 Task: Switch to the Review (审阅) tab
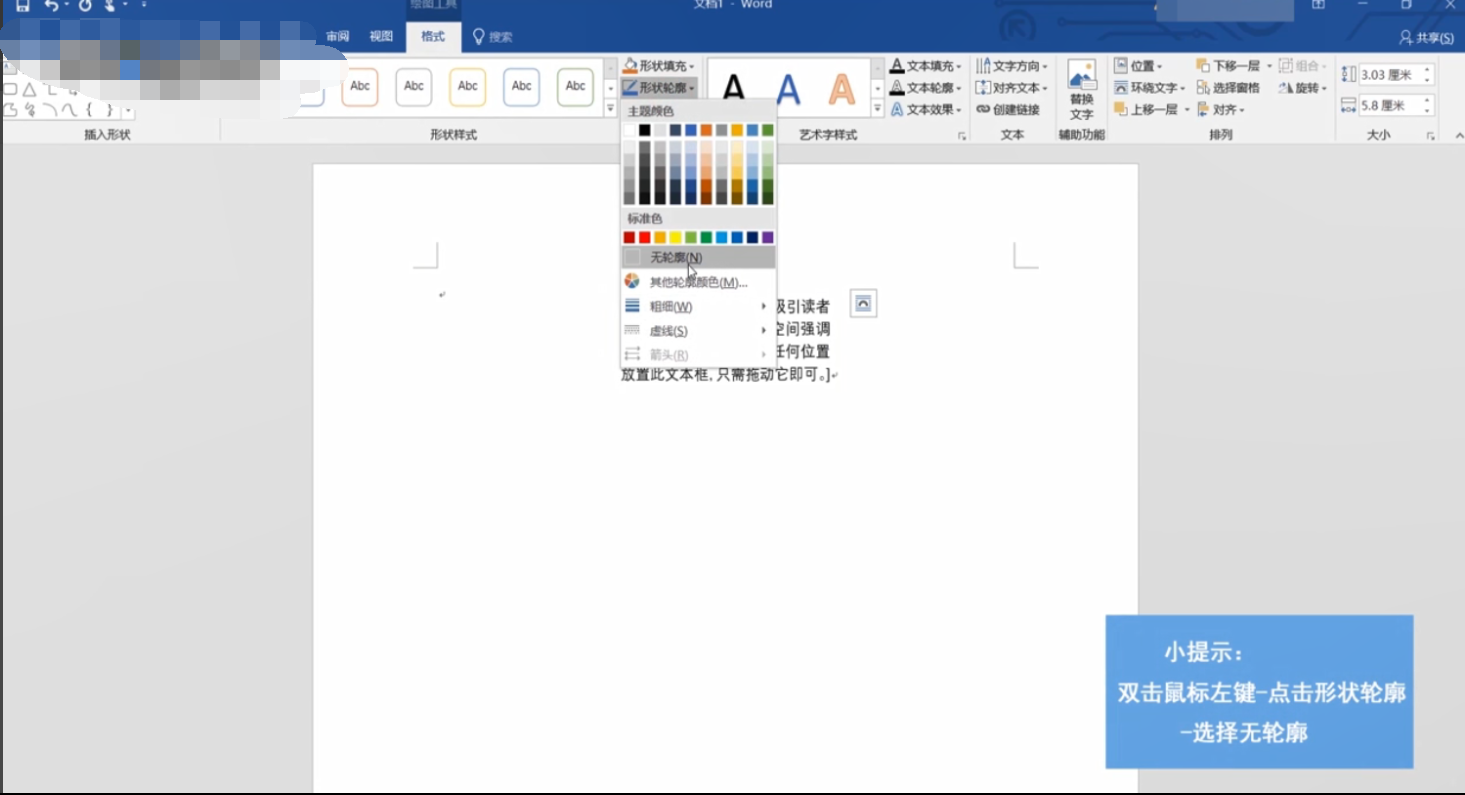point(338,37)
